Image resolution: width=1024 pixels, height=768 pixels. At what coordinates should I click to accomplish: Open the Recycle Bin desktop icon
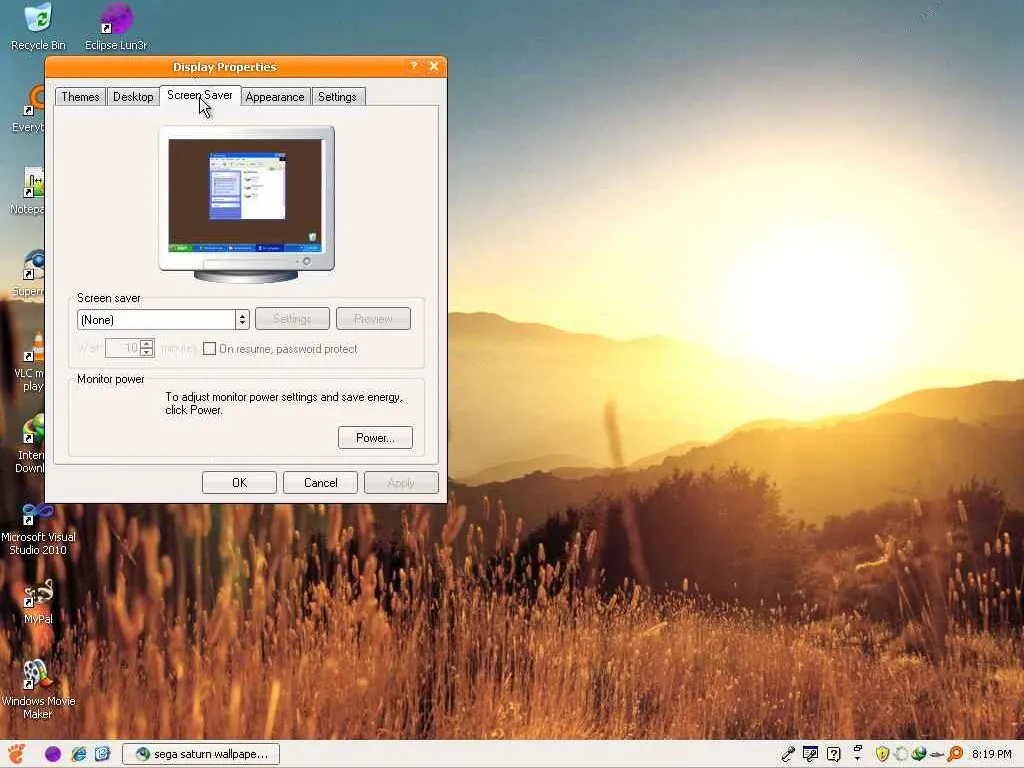pyautogui.click(x=38, y=27)
